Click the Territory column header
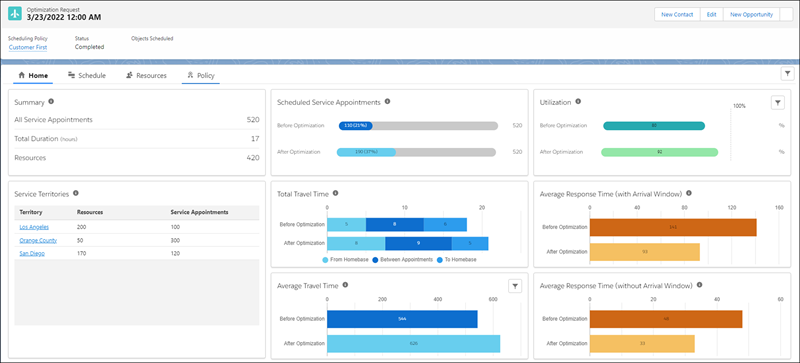The height and width of the screenshot is (363, 800). (x=31, y=212)
